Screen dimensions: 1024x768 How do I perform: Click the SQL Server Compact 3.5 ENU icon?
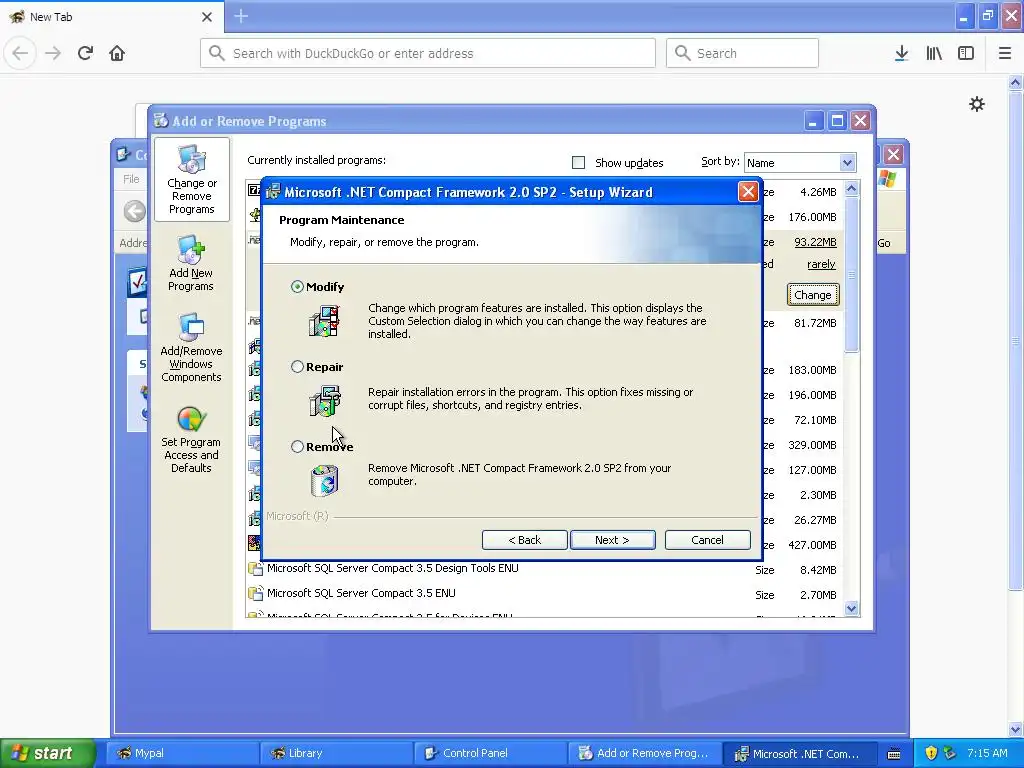255,594
